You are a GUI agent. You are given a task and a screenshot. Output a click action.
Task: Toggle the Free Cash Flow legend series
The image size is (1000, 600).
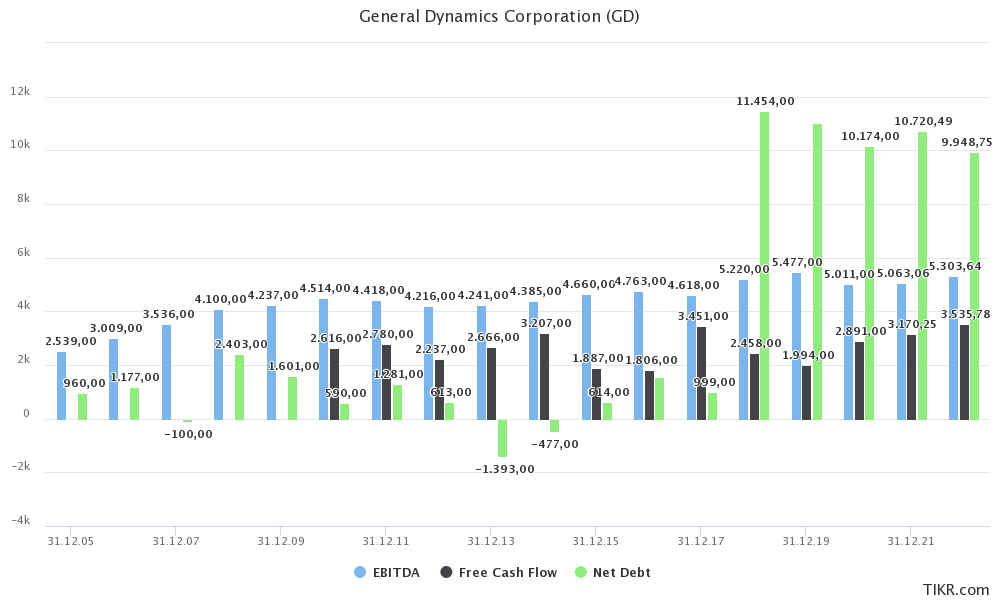tap(499, 573)
